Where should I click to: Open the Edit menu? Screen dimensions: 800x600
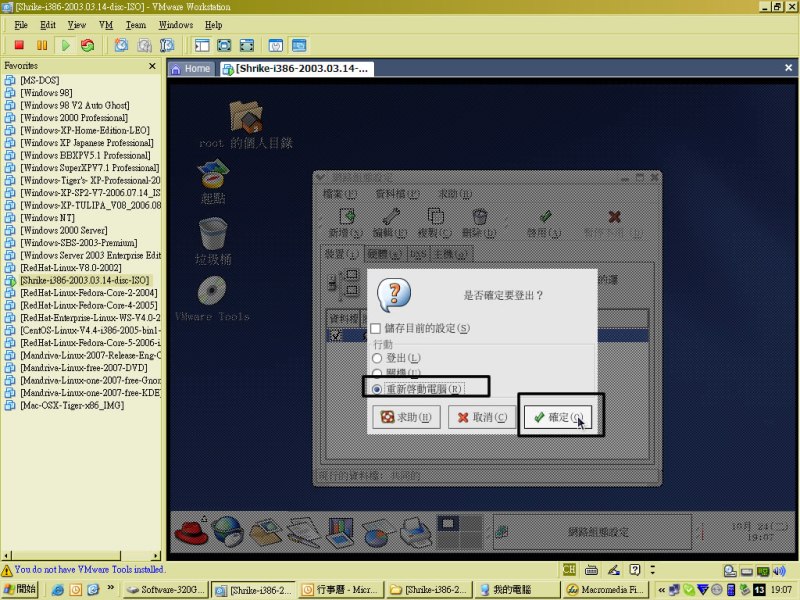point(47,25)
